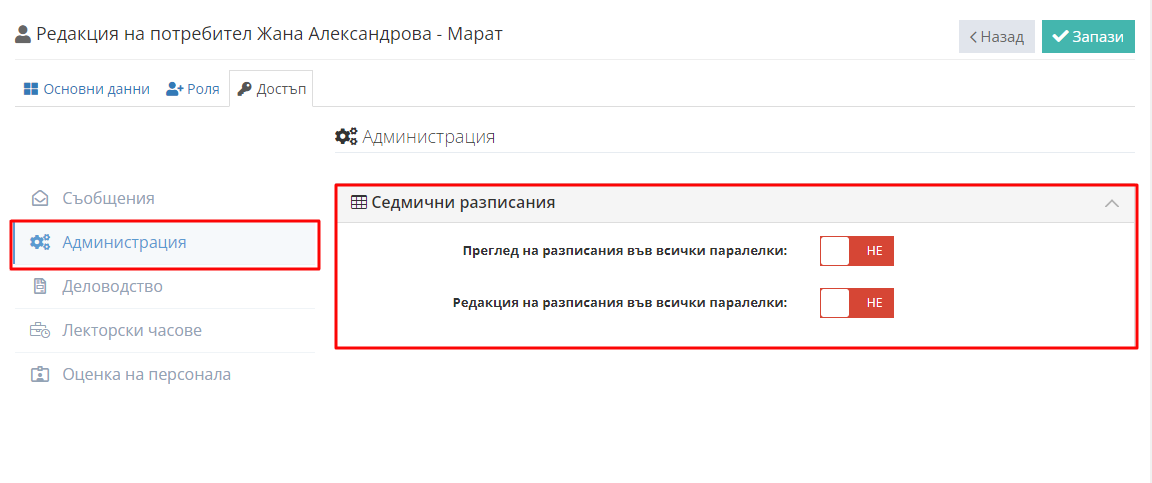
Task: Click label Редакция на разписания във всички паралелки
Action: point(620,303)
